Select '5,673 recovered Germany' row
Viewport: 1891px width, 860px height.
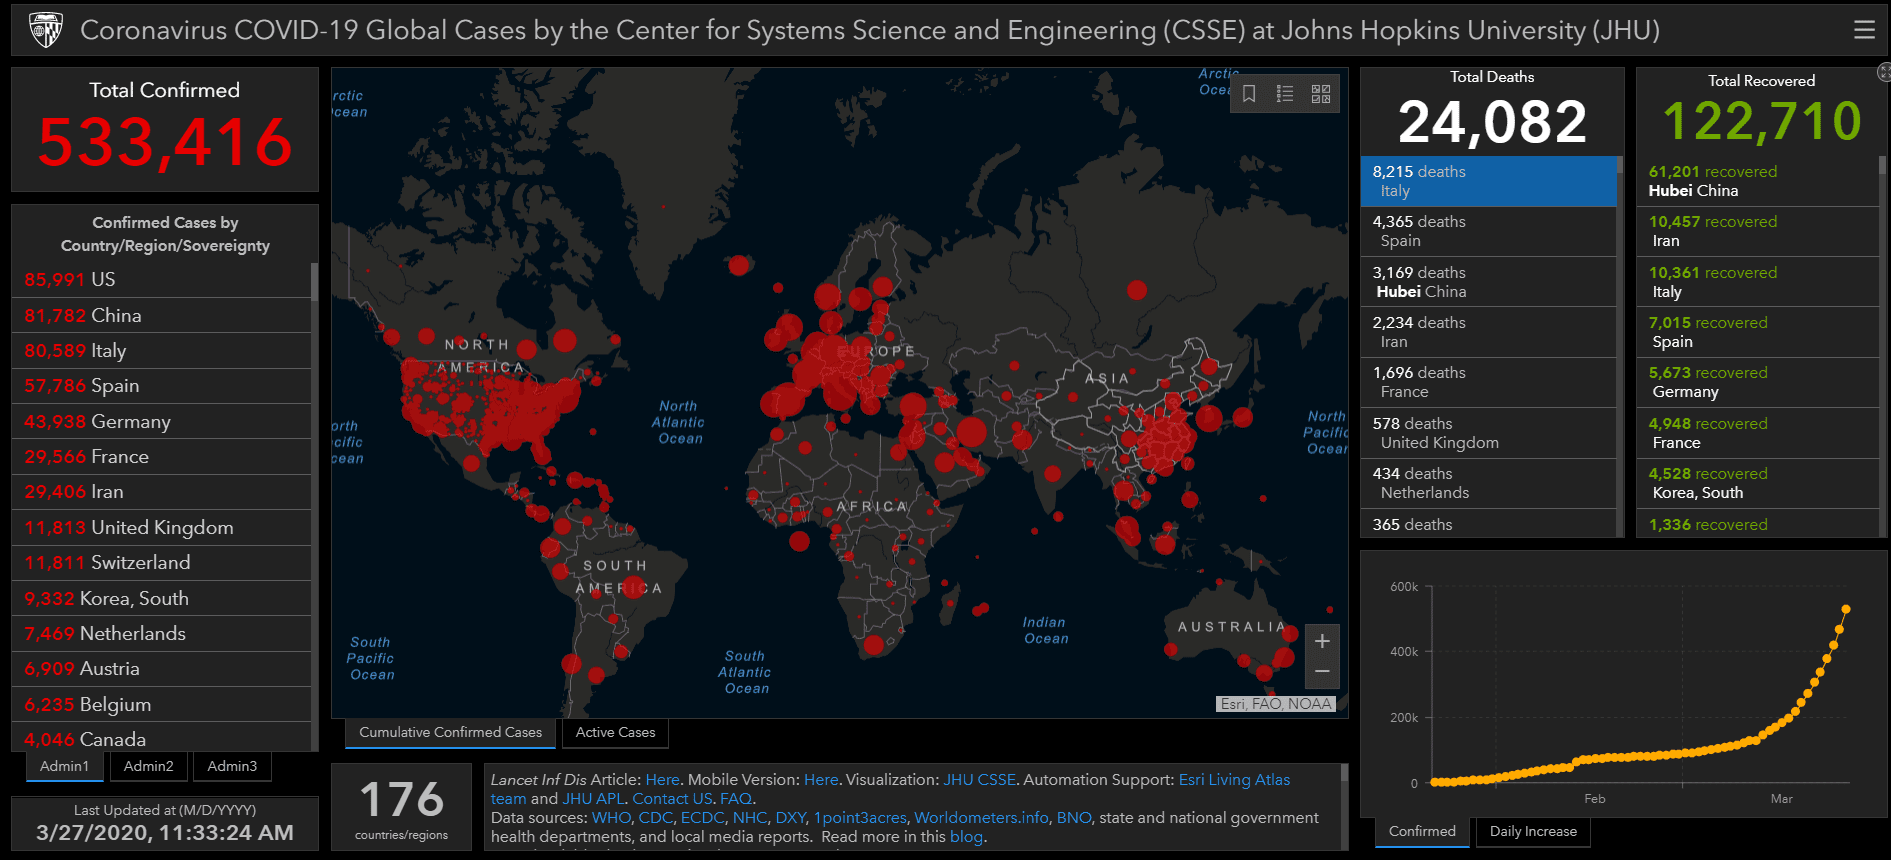point(1758,383)
